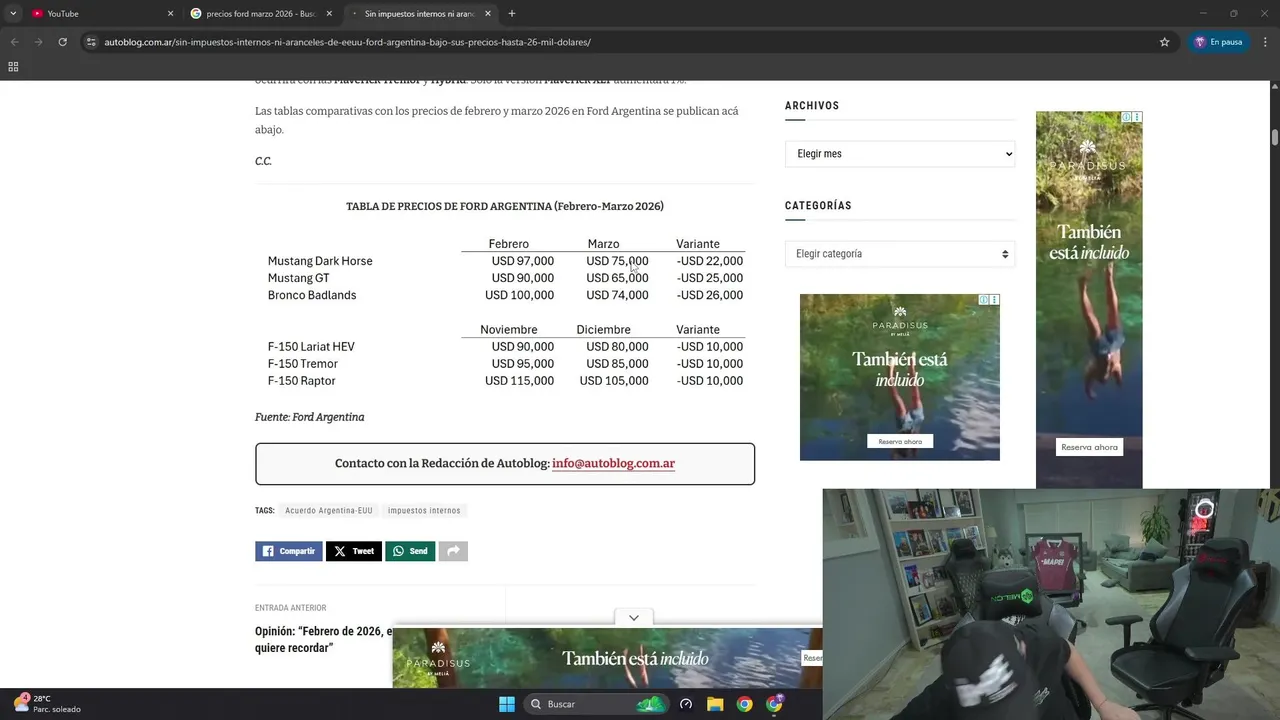Click the Fuente: Ford Argentina text

[310, 417]
